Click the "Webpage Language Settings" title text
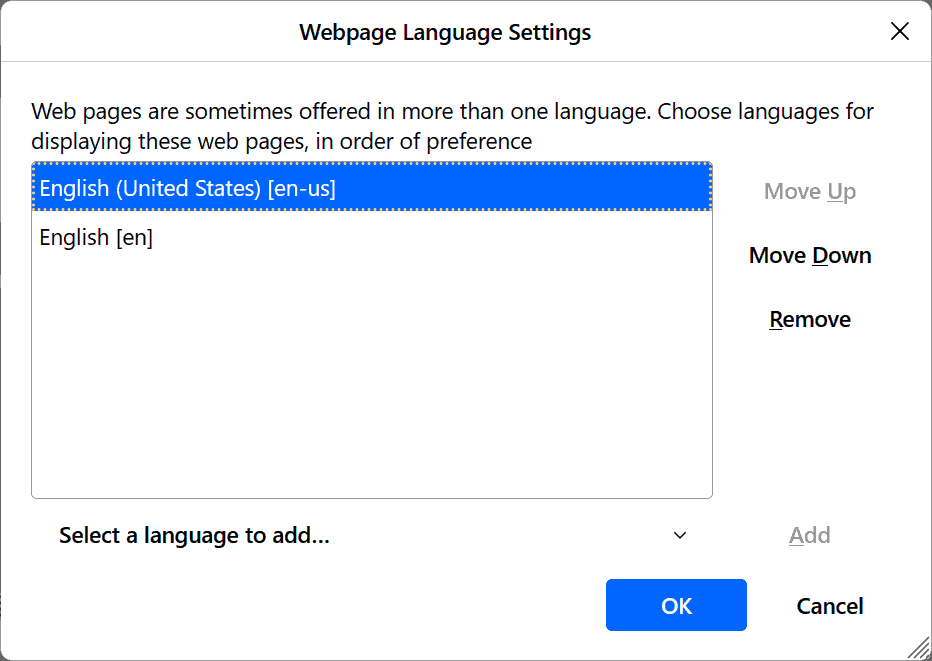 click(445, 32)
